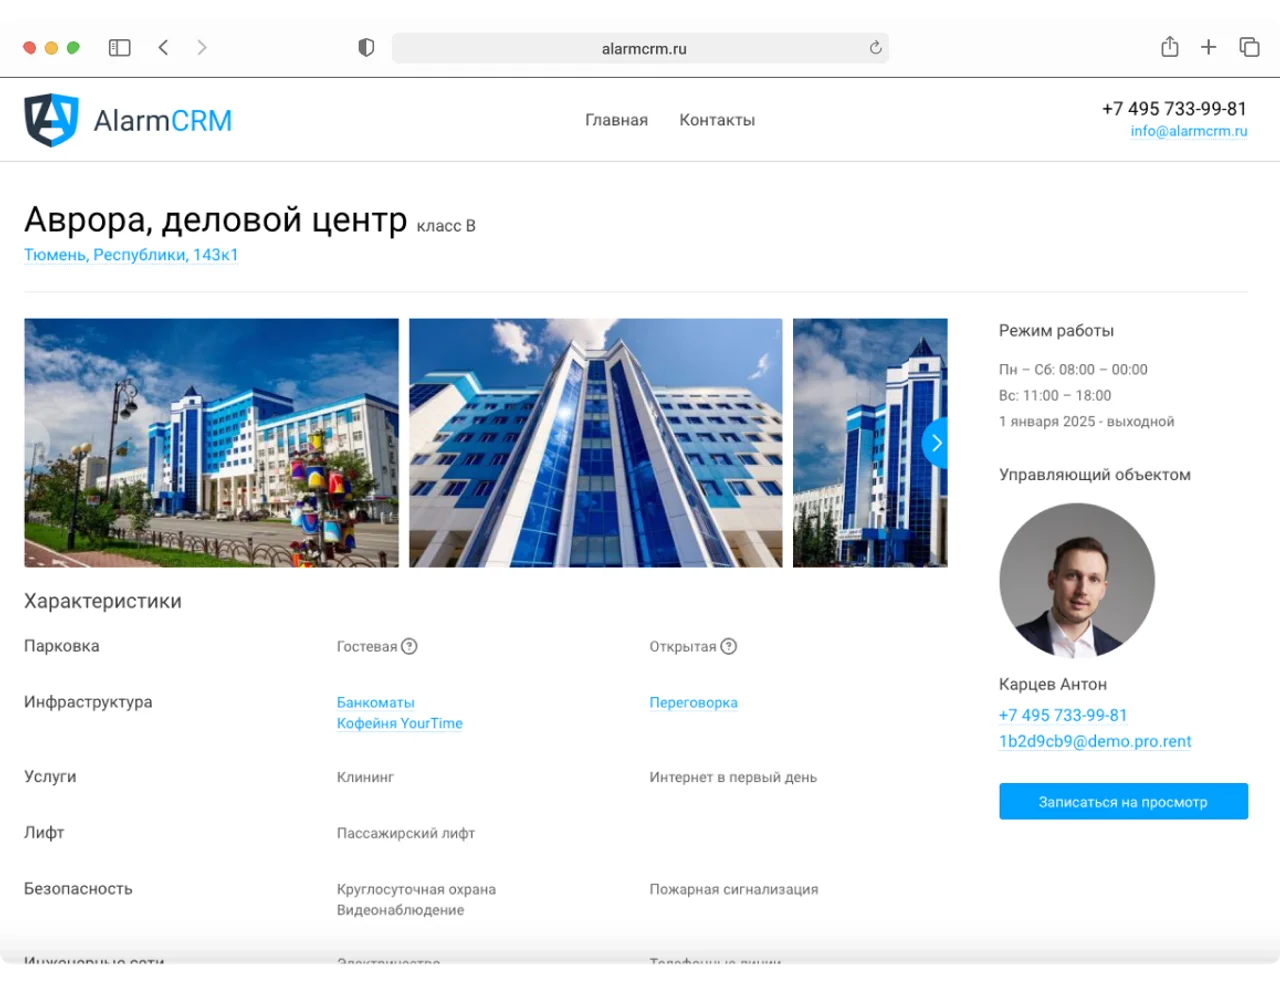Click the Лифт row label
Screen dimensions: 1280x982
[x=44, y=832]
